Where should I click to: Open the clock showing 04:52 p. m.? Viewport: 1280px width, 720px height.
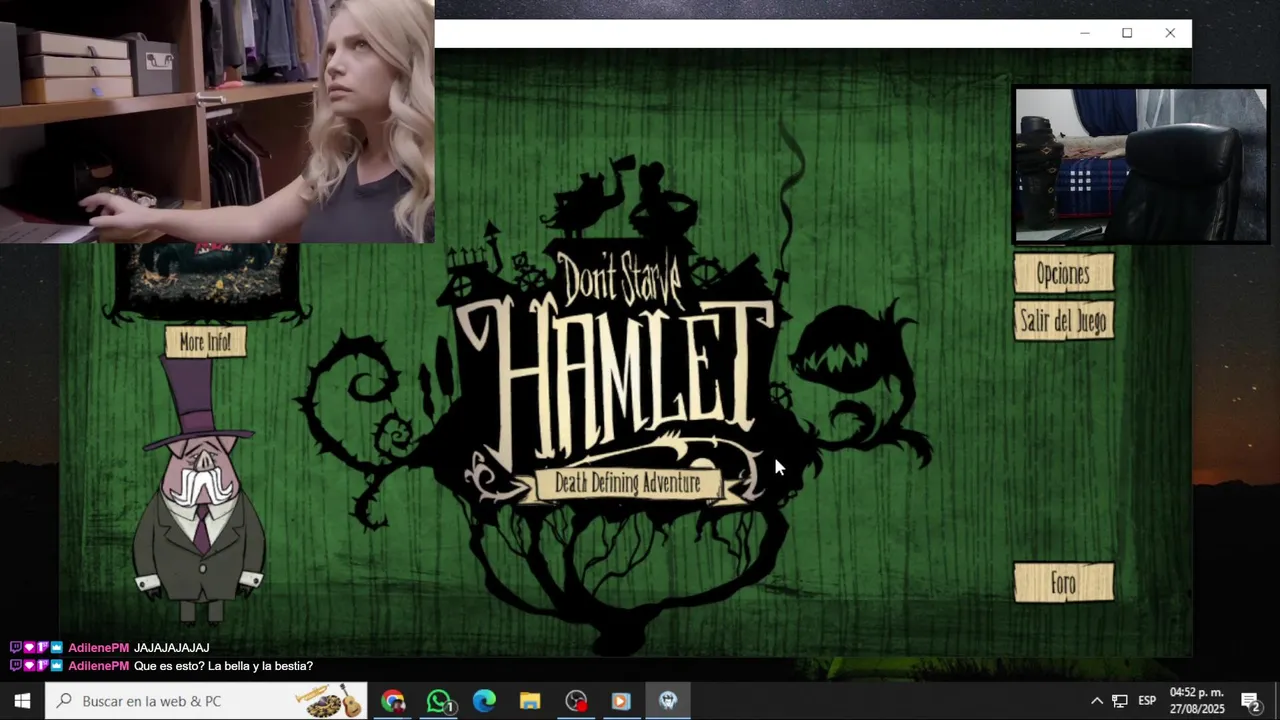click(1197, 701)
